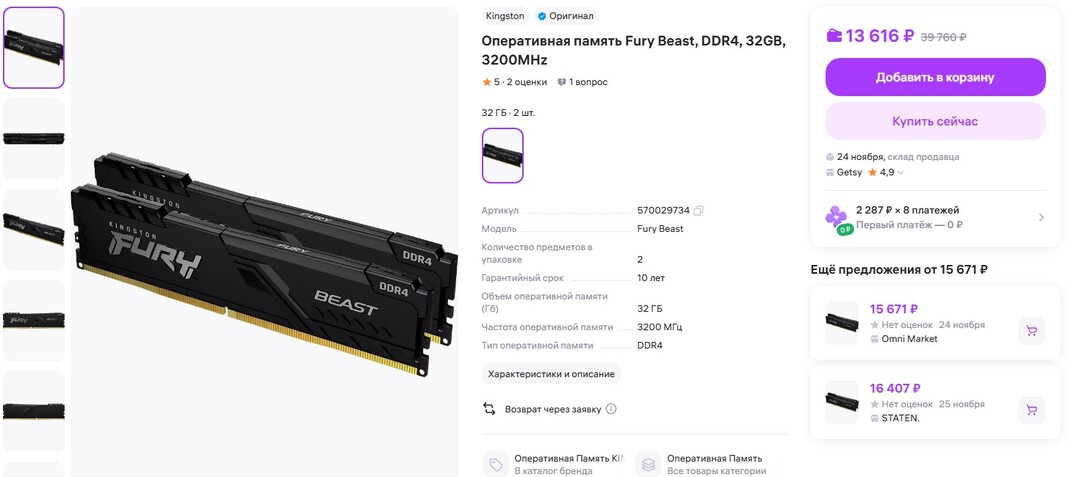Open the 2 287 ₽ installment details arrow
The image size is (1090, 477).
(x=1041, y=217)
